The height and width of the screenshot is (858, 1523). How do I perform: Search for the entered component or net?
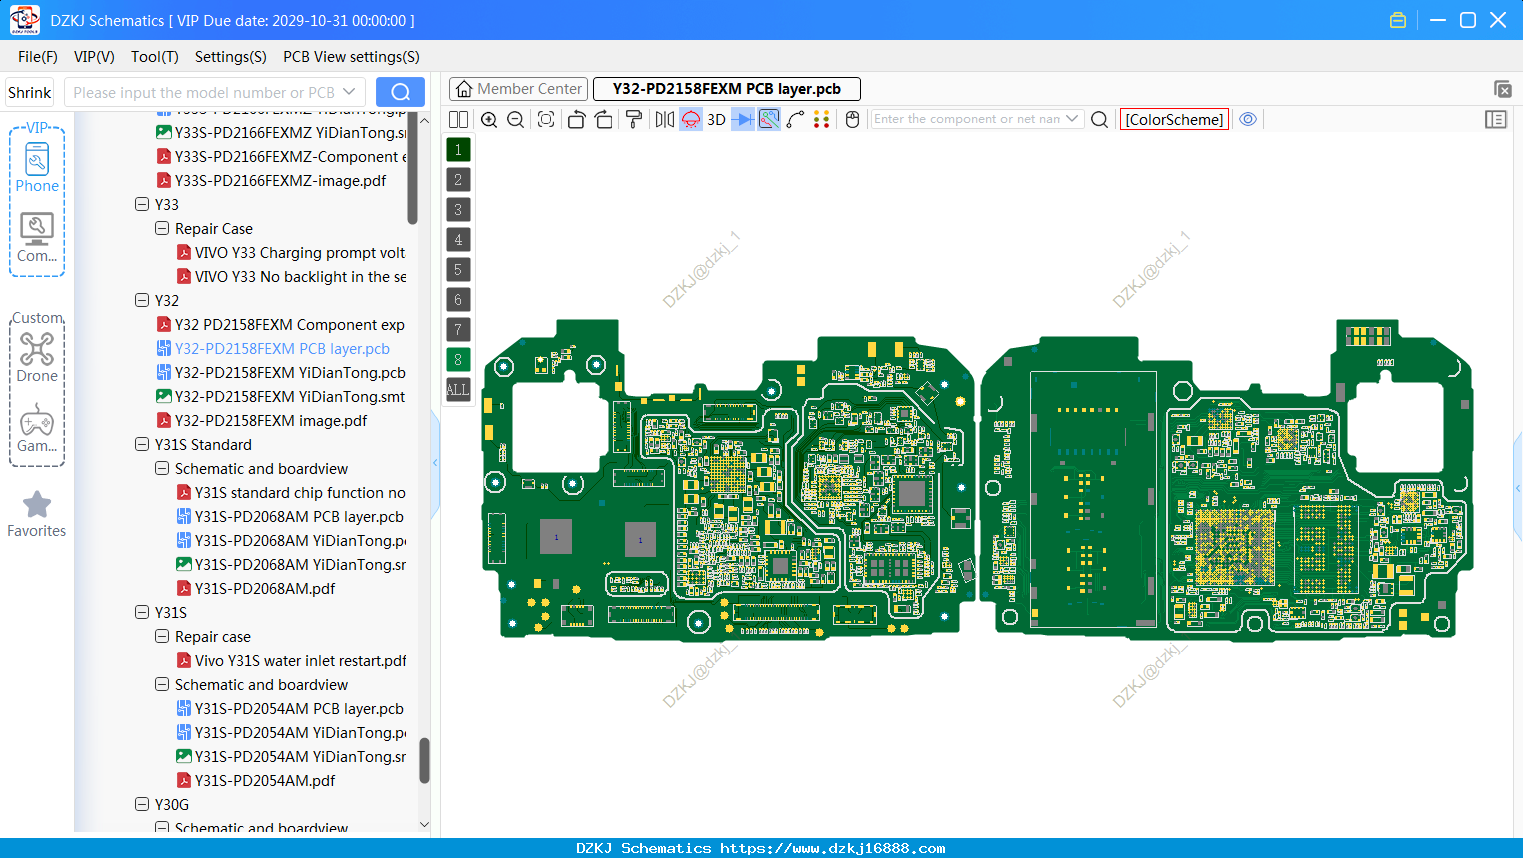pyautogui.click(x=1099, y=120)
